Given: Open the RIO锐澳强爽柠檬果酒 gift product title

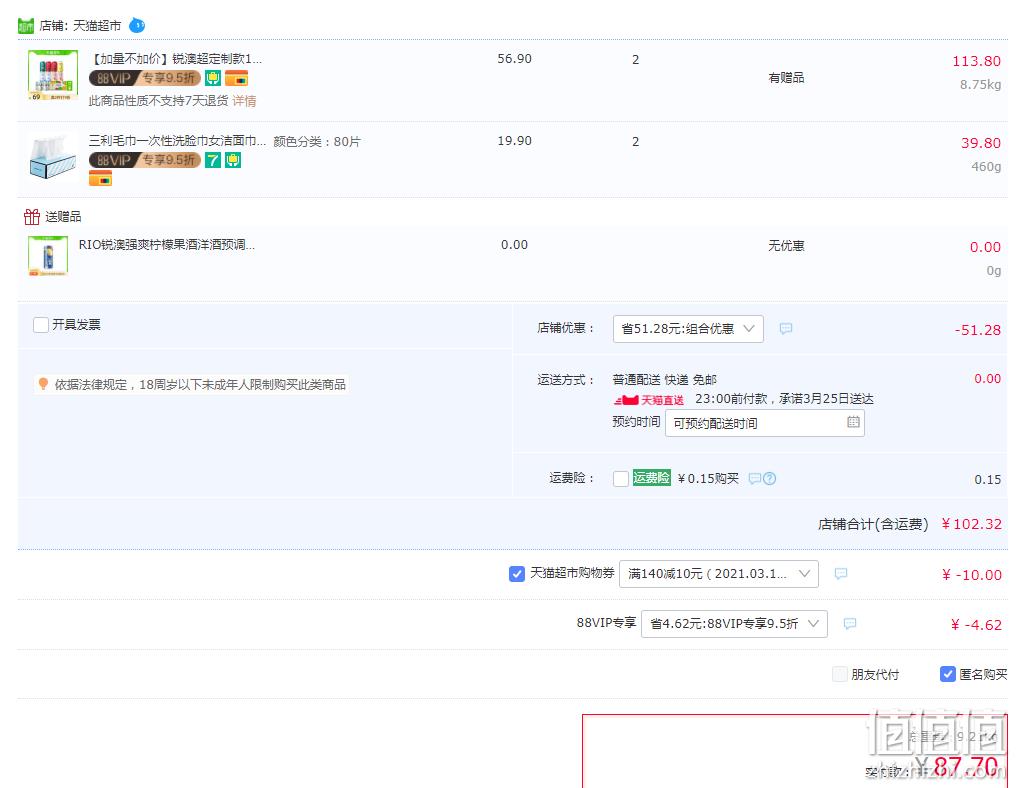Looking at the screenshot, I should tap(167, 244).
